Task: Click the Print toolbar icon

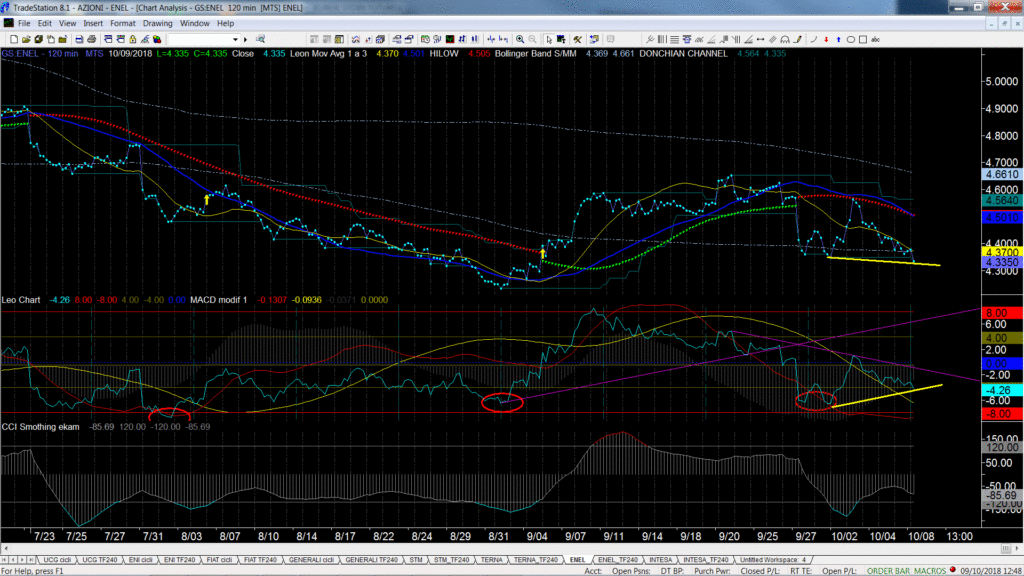Action: pos(91,39)
